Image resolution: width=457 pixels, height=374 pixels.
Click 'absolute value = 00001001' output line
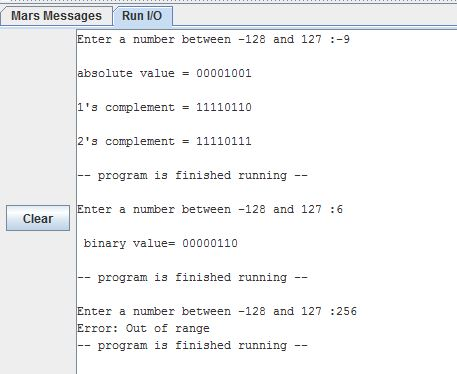(164, 73)
